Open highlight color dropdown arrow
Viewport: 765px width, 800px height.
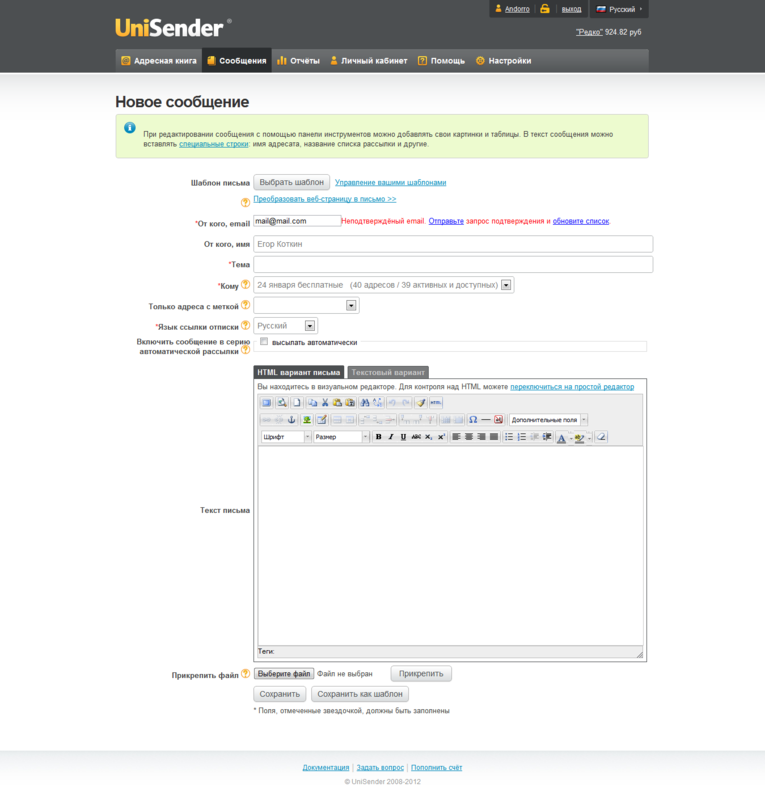tap(589, 438)
